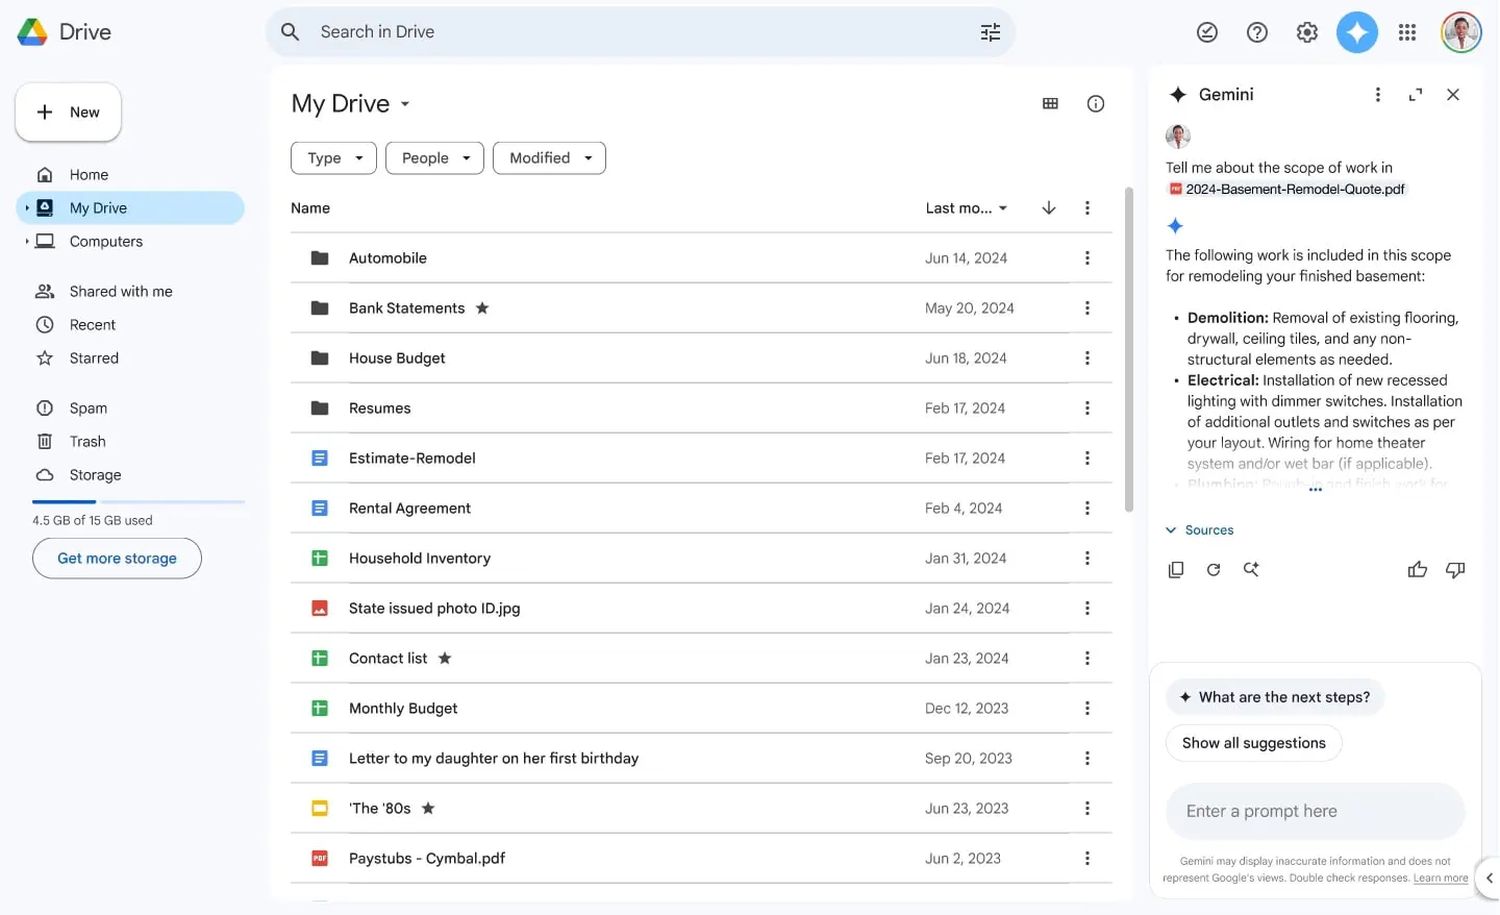The image size is (1500, 915).
Task: Go to Shared with me
Action: click(x=120, y=291)
